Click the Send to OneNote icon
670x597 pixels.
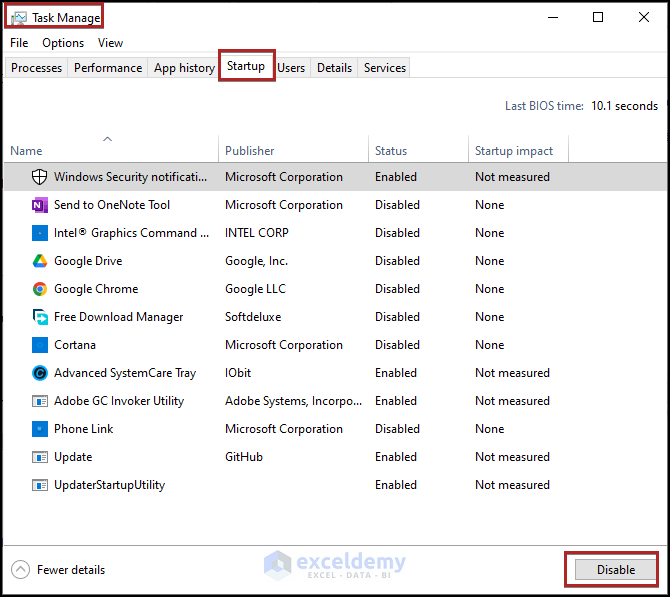(x=40, y=205)
